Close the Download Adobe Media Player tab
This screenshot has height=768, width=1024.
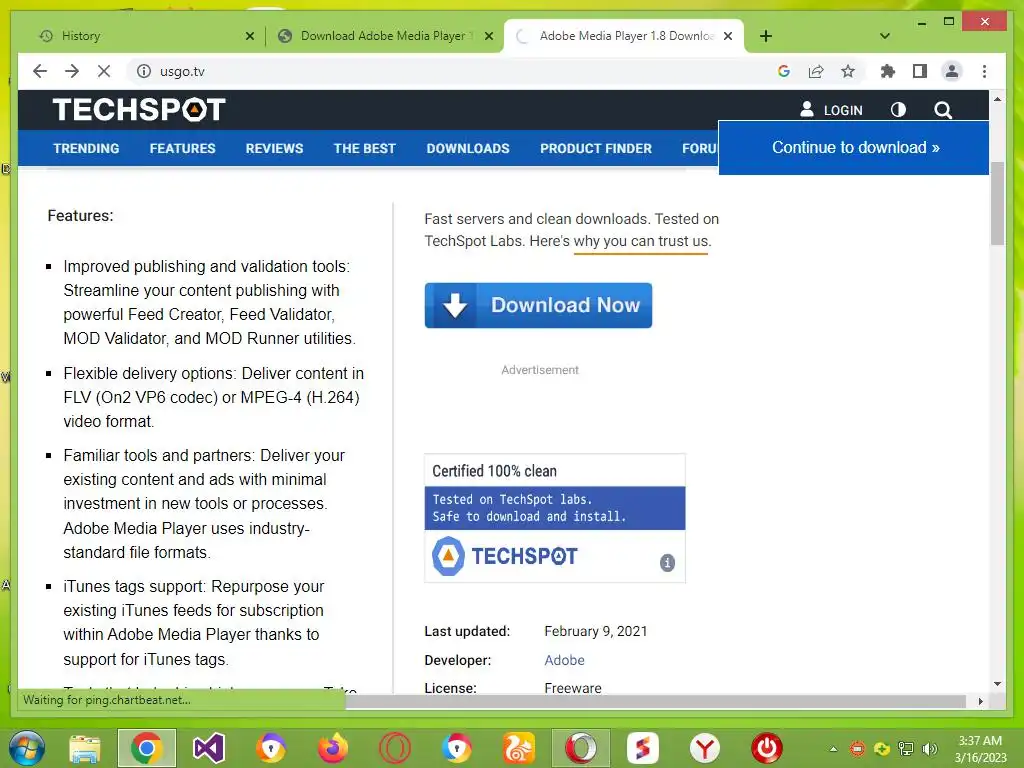point(488,36)
